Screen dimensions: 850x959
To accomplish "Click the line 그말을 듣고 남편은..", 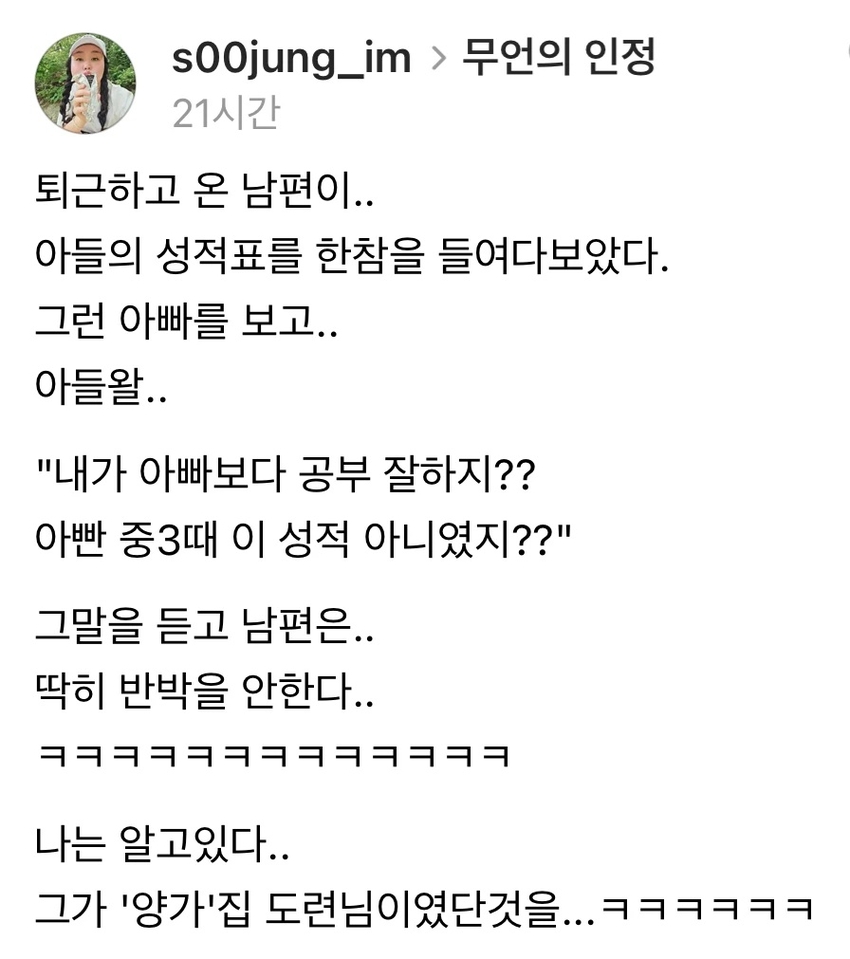I will click(204, 626).
